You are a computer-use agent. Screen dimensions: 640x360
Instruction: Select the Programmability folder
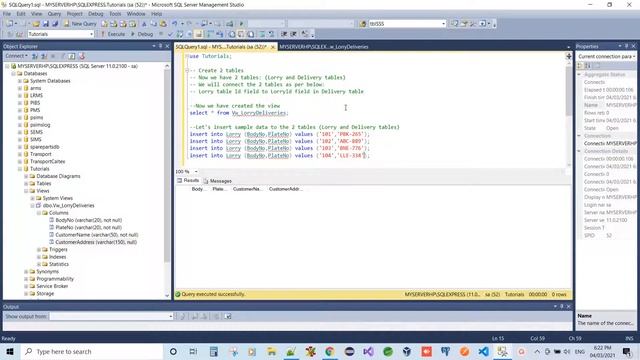[x=55, y=279]
